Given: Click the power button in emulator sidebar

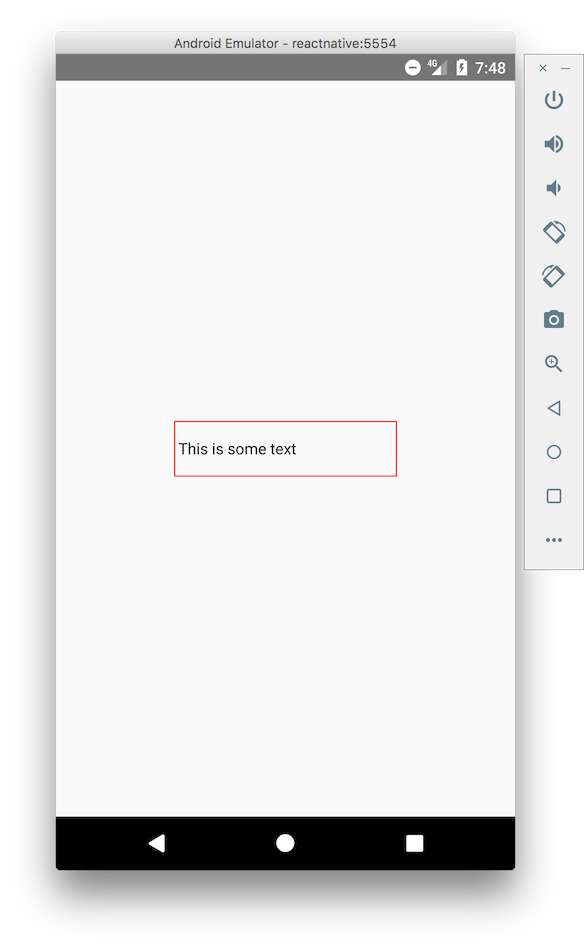Looking at the screenshot, I should (x=554, y=100).
